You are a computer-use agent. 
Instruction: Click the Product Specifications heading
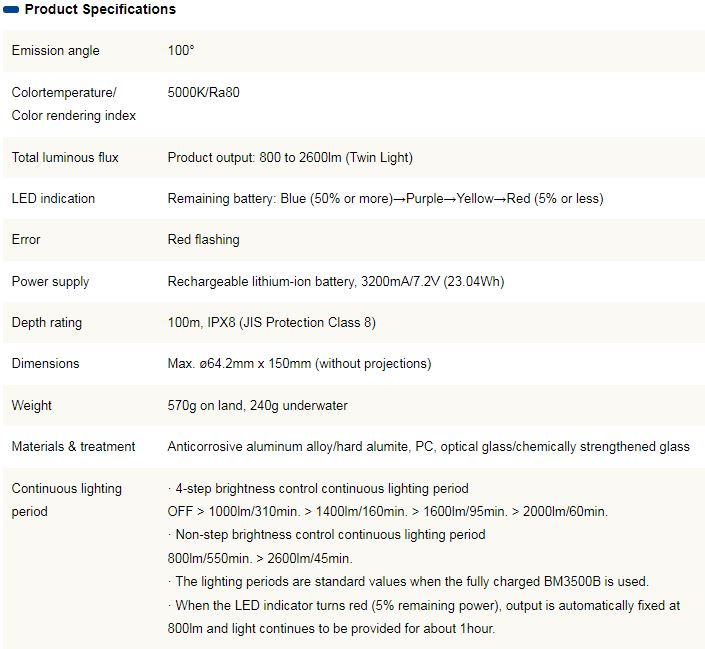(100, 10)
